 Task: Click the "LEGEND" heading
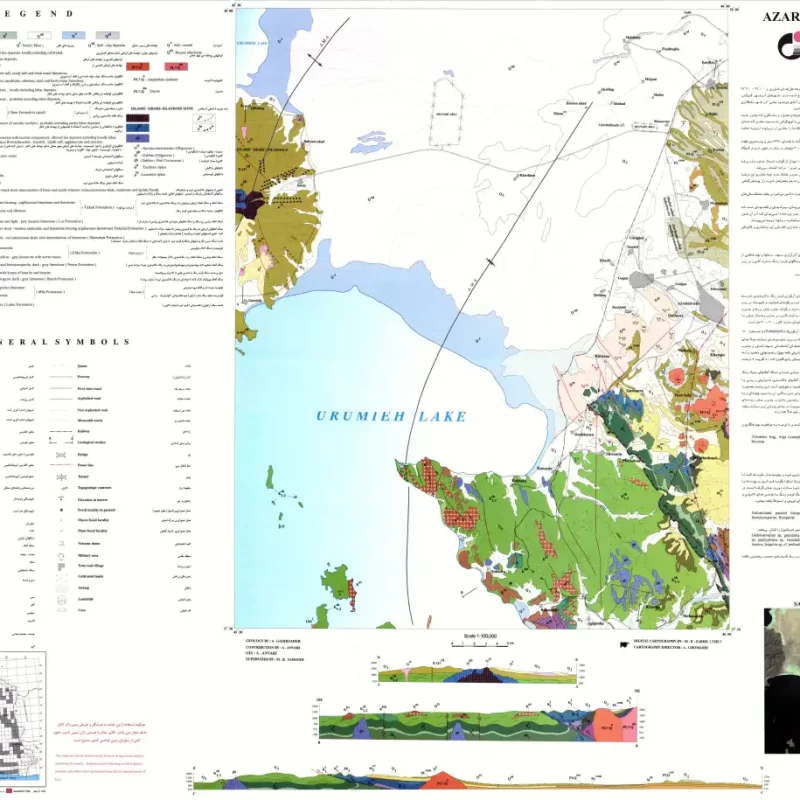36,14
